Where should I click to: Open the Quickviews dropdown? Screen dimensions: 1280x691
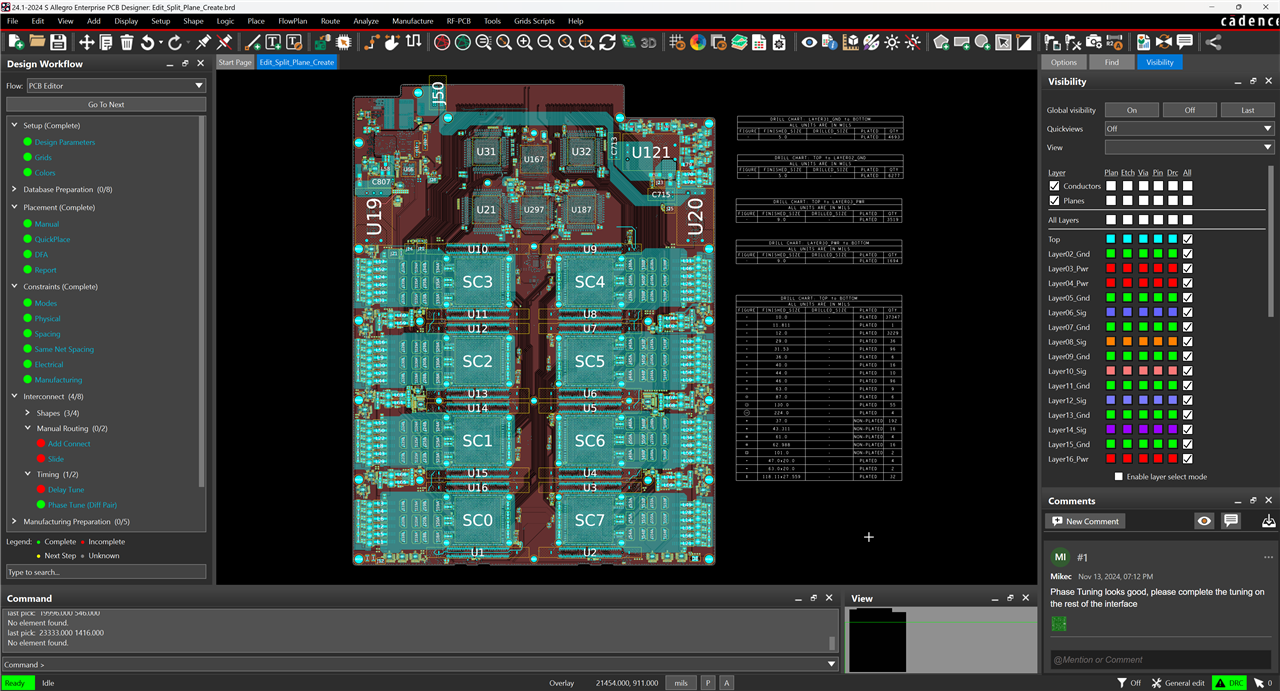tap(1188, 129)
